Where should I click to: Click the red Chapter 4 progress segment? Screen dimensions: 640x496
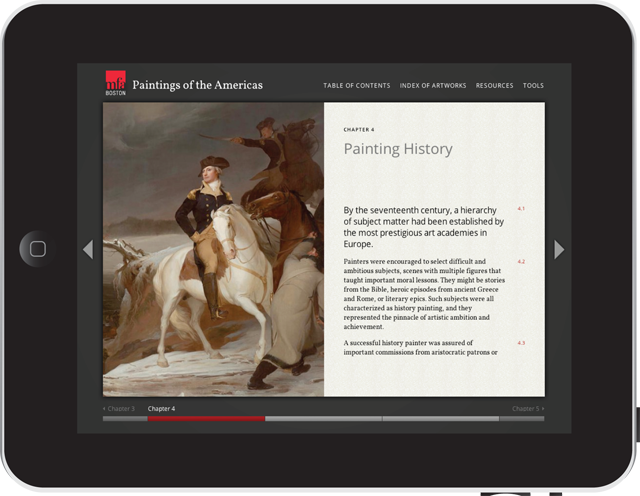[206, 419]
